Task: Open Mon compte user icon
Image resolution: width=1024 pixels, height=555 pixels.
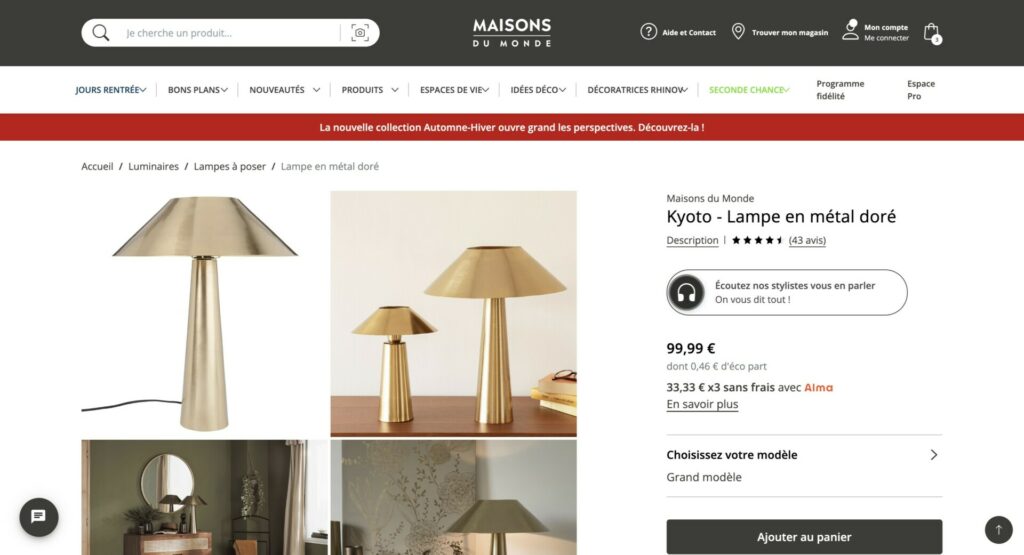Action: click(850, 30)
